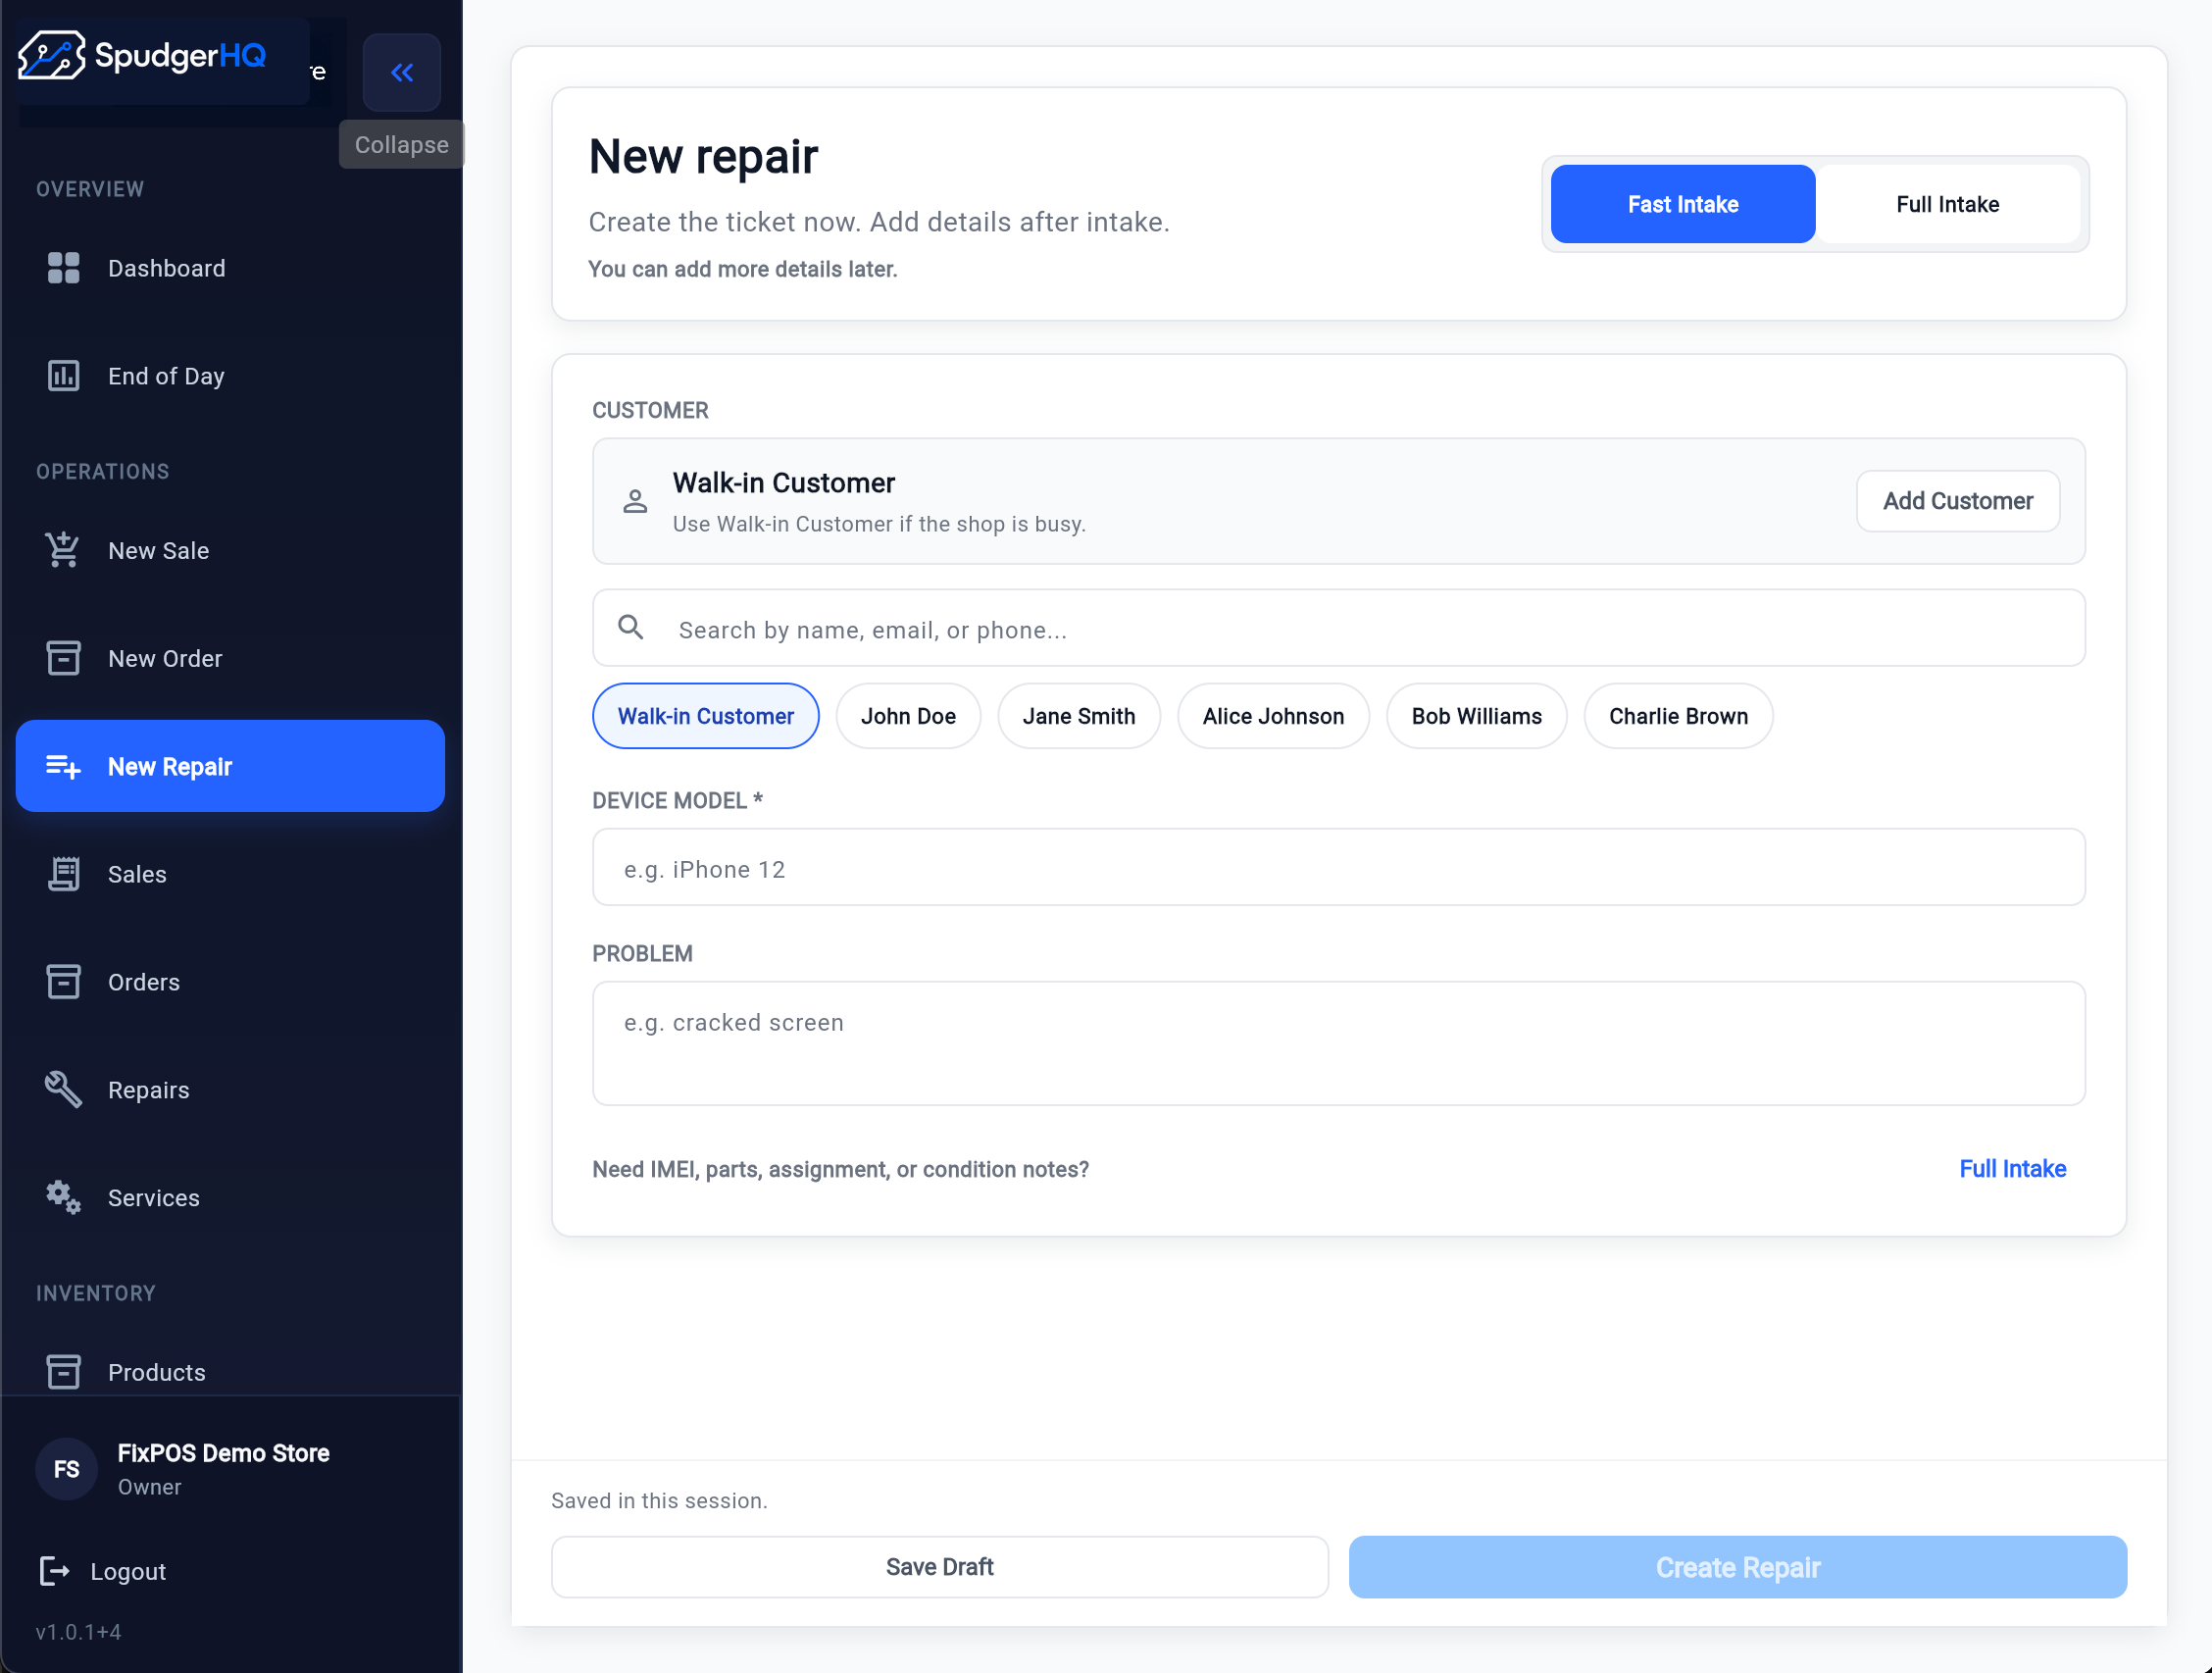Click the Services gears icon
Viewport: 2212px width, 1673px height.
tap(63, 1197)
